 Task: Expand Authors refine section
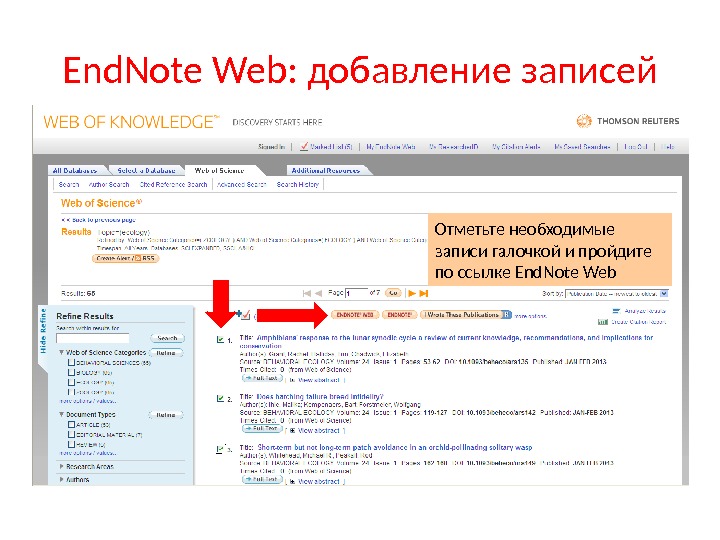point(62,479)
